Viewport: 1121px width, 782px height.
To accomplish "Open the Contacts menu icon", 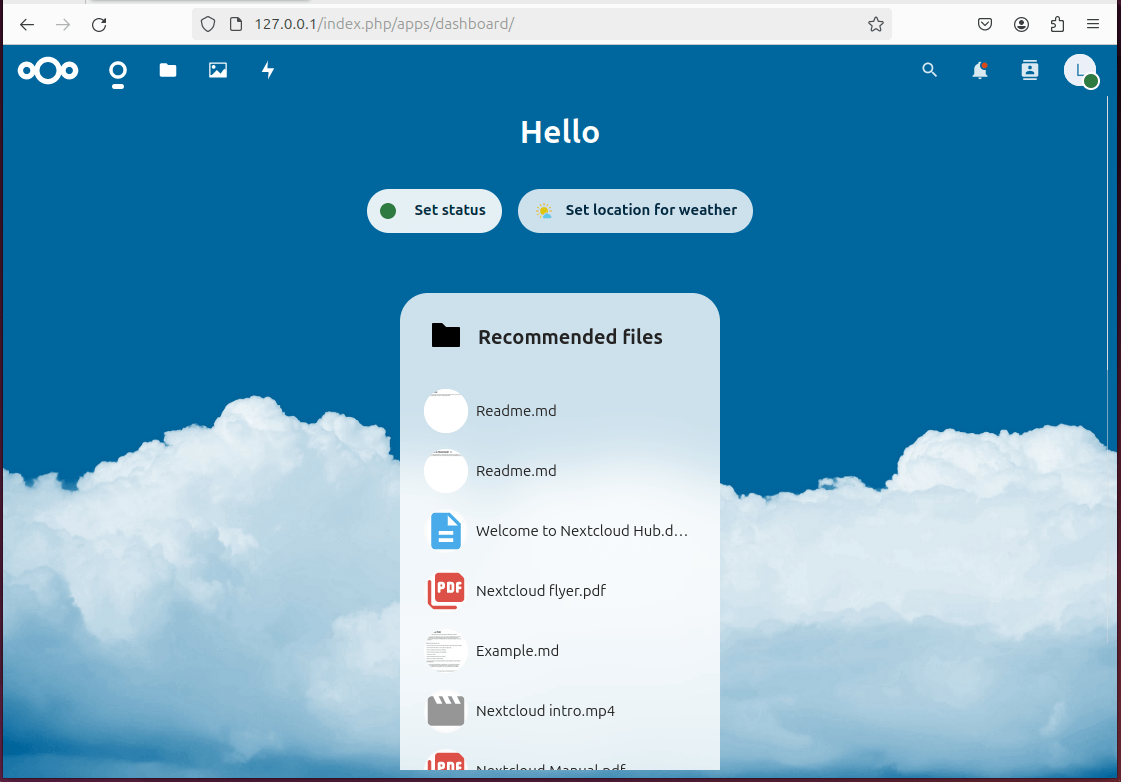I will pos(1029,70).
